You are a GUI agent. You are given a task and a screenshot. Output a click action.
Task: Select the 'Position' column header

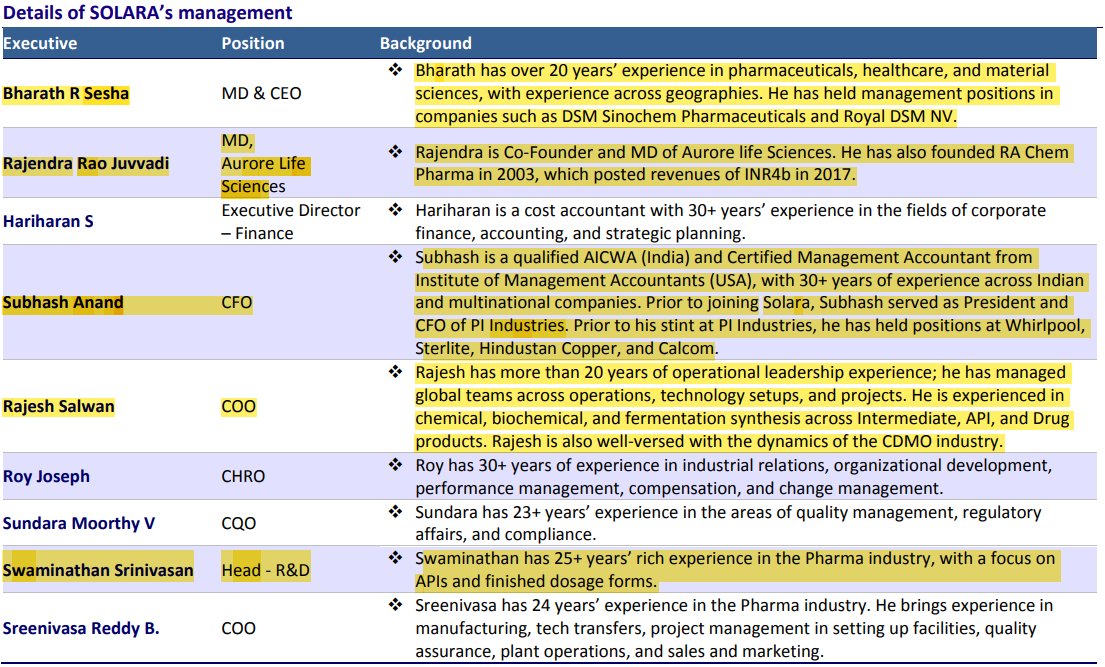pyautogui.click(x=253, y=43)
